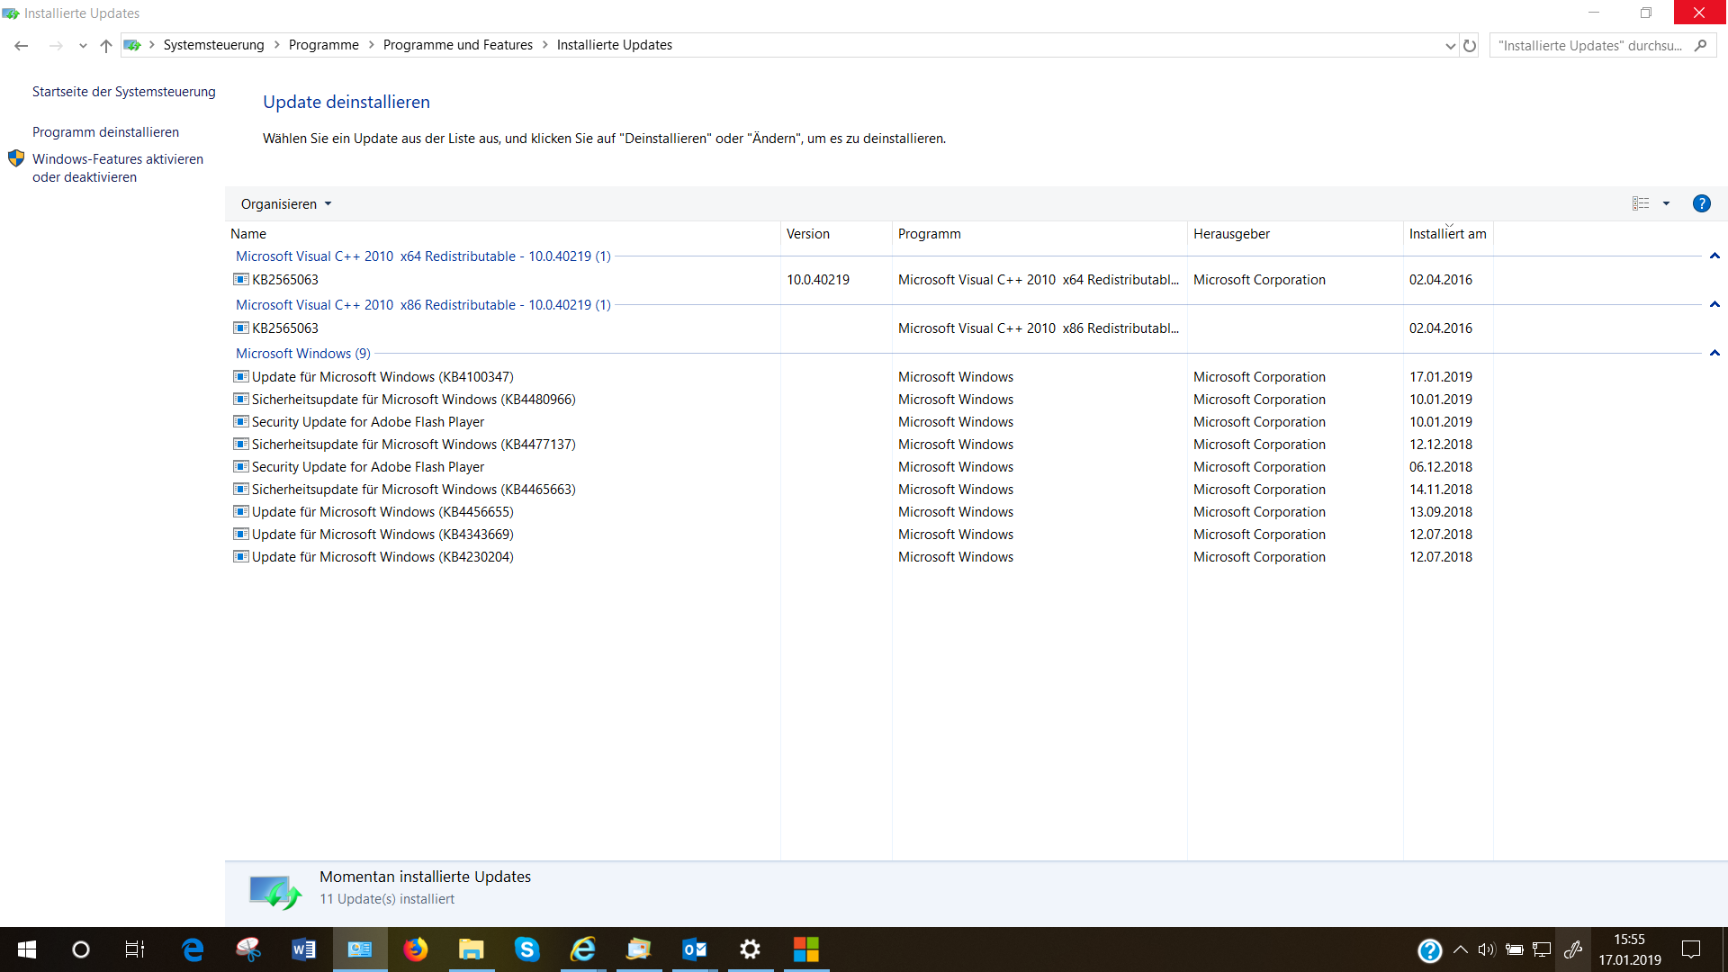Viewport: 1728px width, 972px height.
Task: Open Cortana search circle in taskbar
Action: [81, 949]
